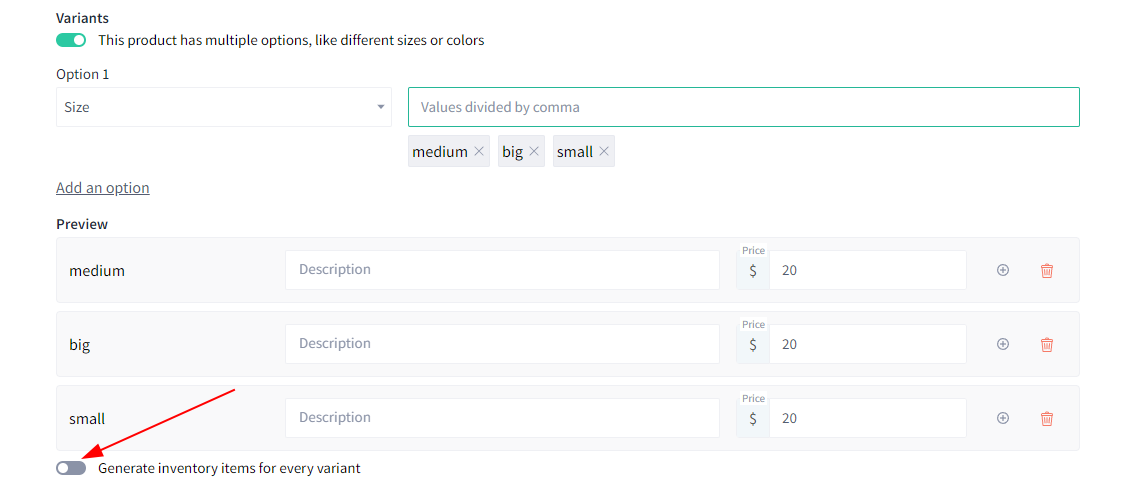Click plus icon on big variant row
The height and width of the screenshot is (496, 1129).
click(1002, 344)
